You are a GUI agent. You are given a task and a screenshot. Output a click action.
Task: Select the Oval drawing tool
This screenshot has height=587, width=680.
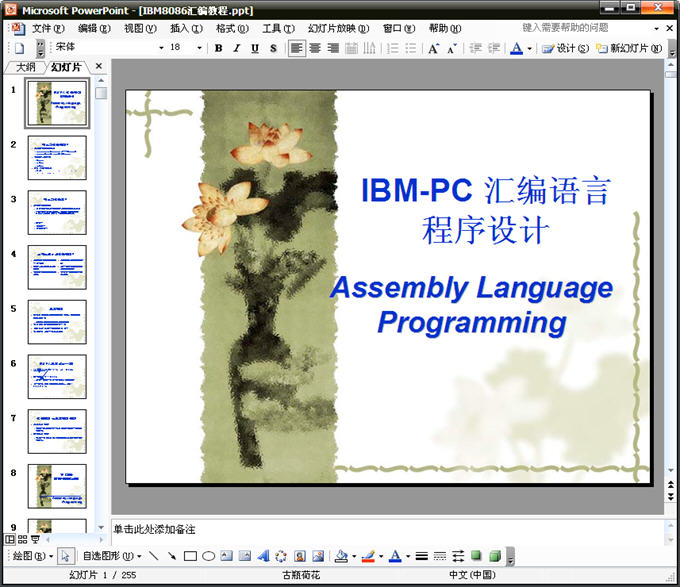(209, 556)
